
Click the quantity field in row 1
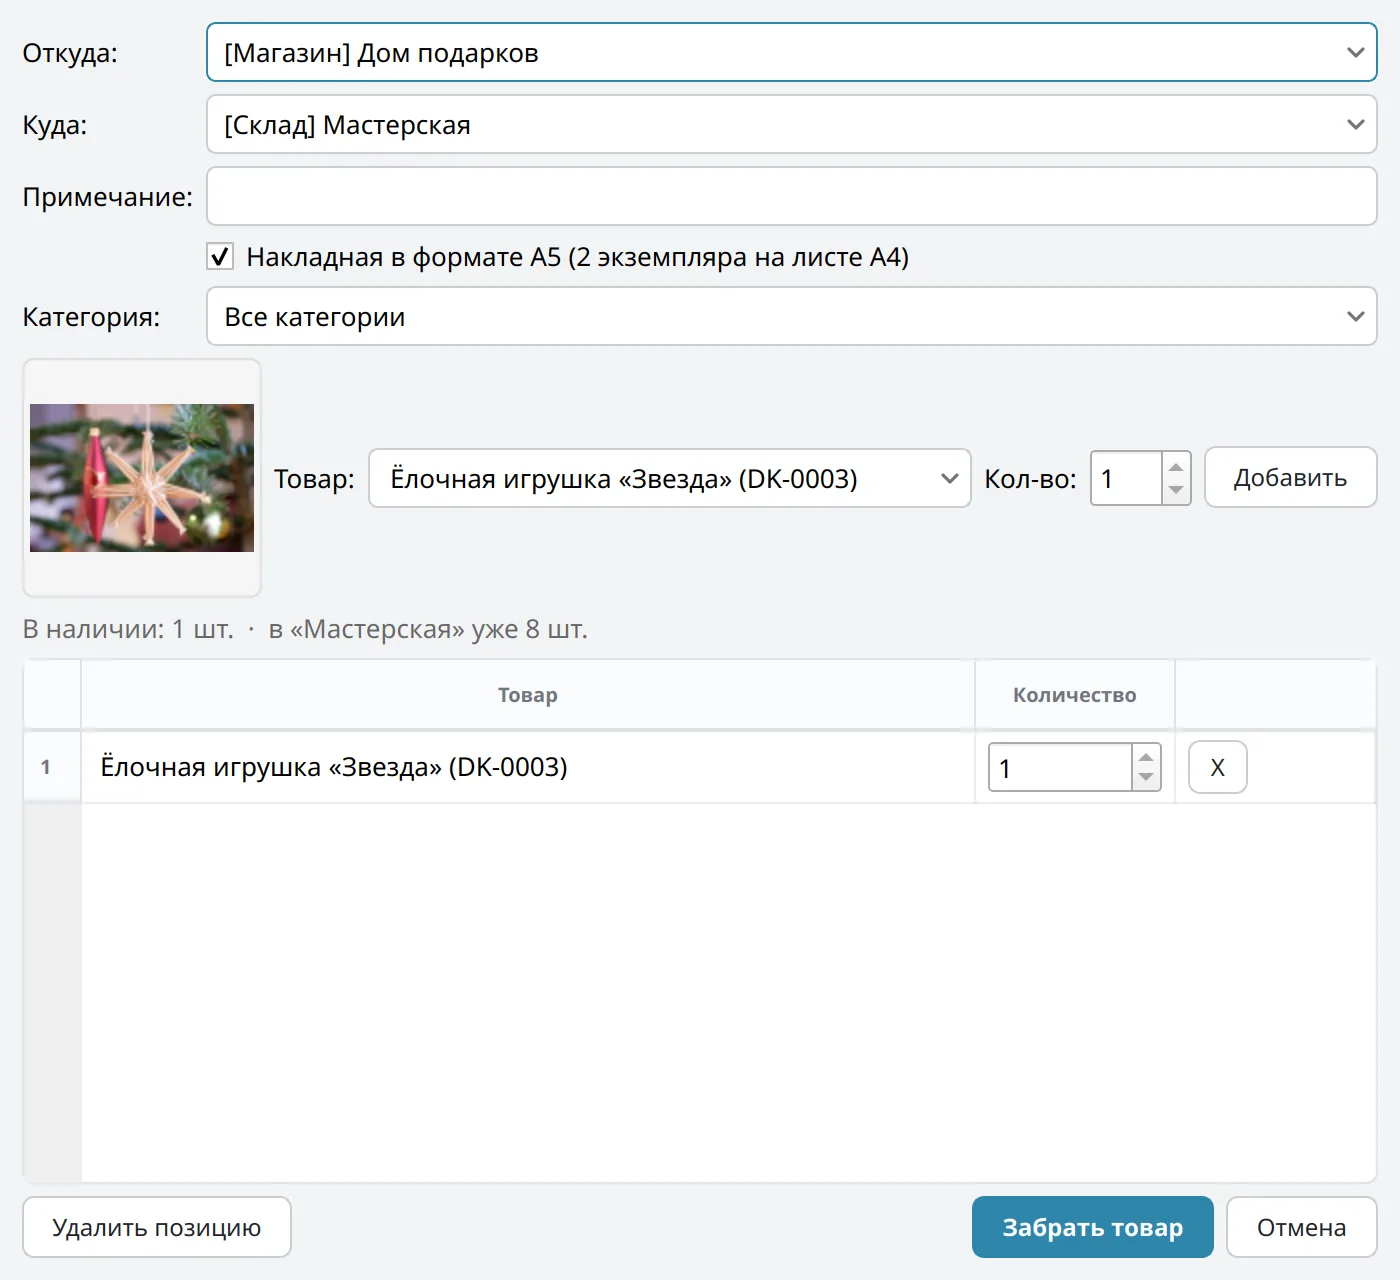(1060, 767)
